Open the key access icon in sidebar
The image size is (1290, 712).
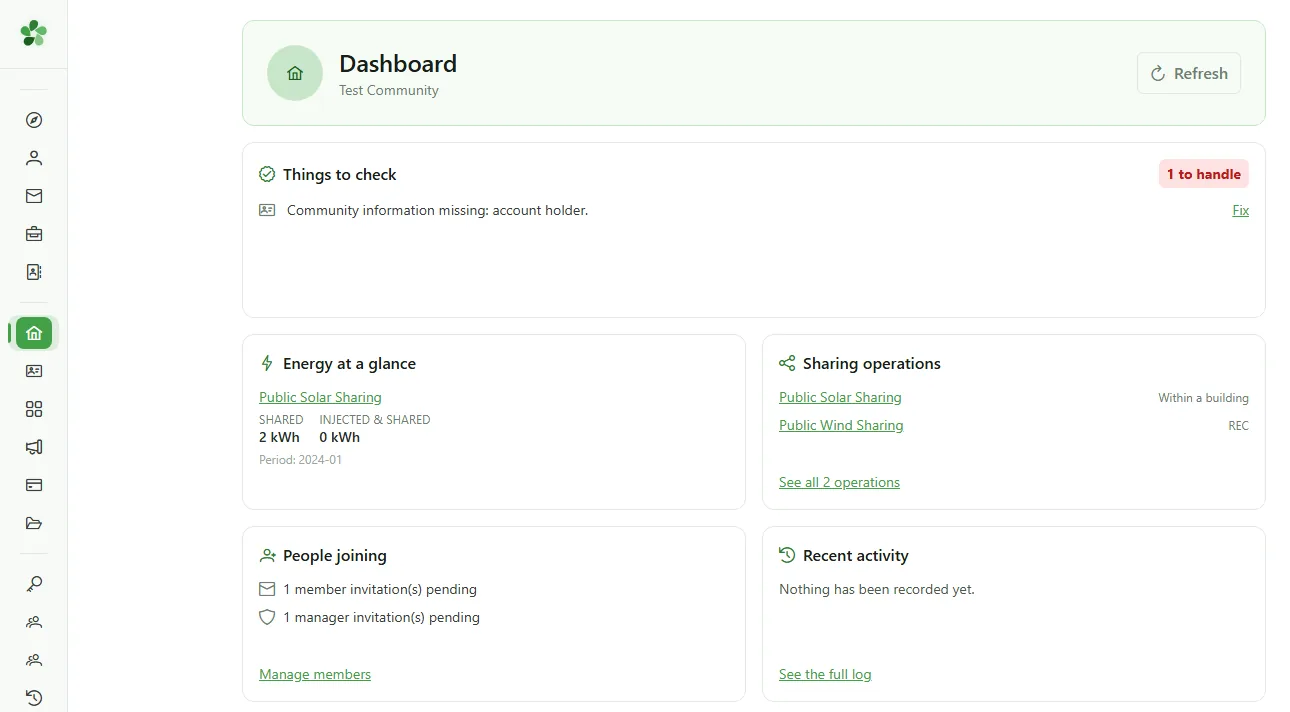[x=34, y=584]
